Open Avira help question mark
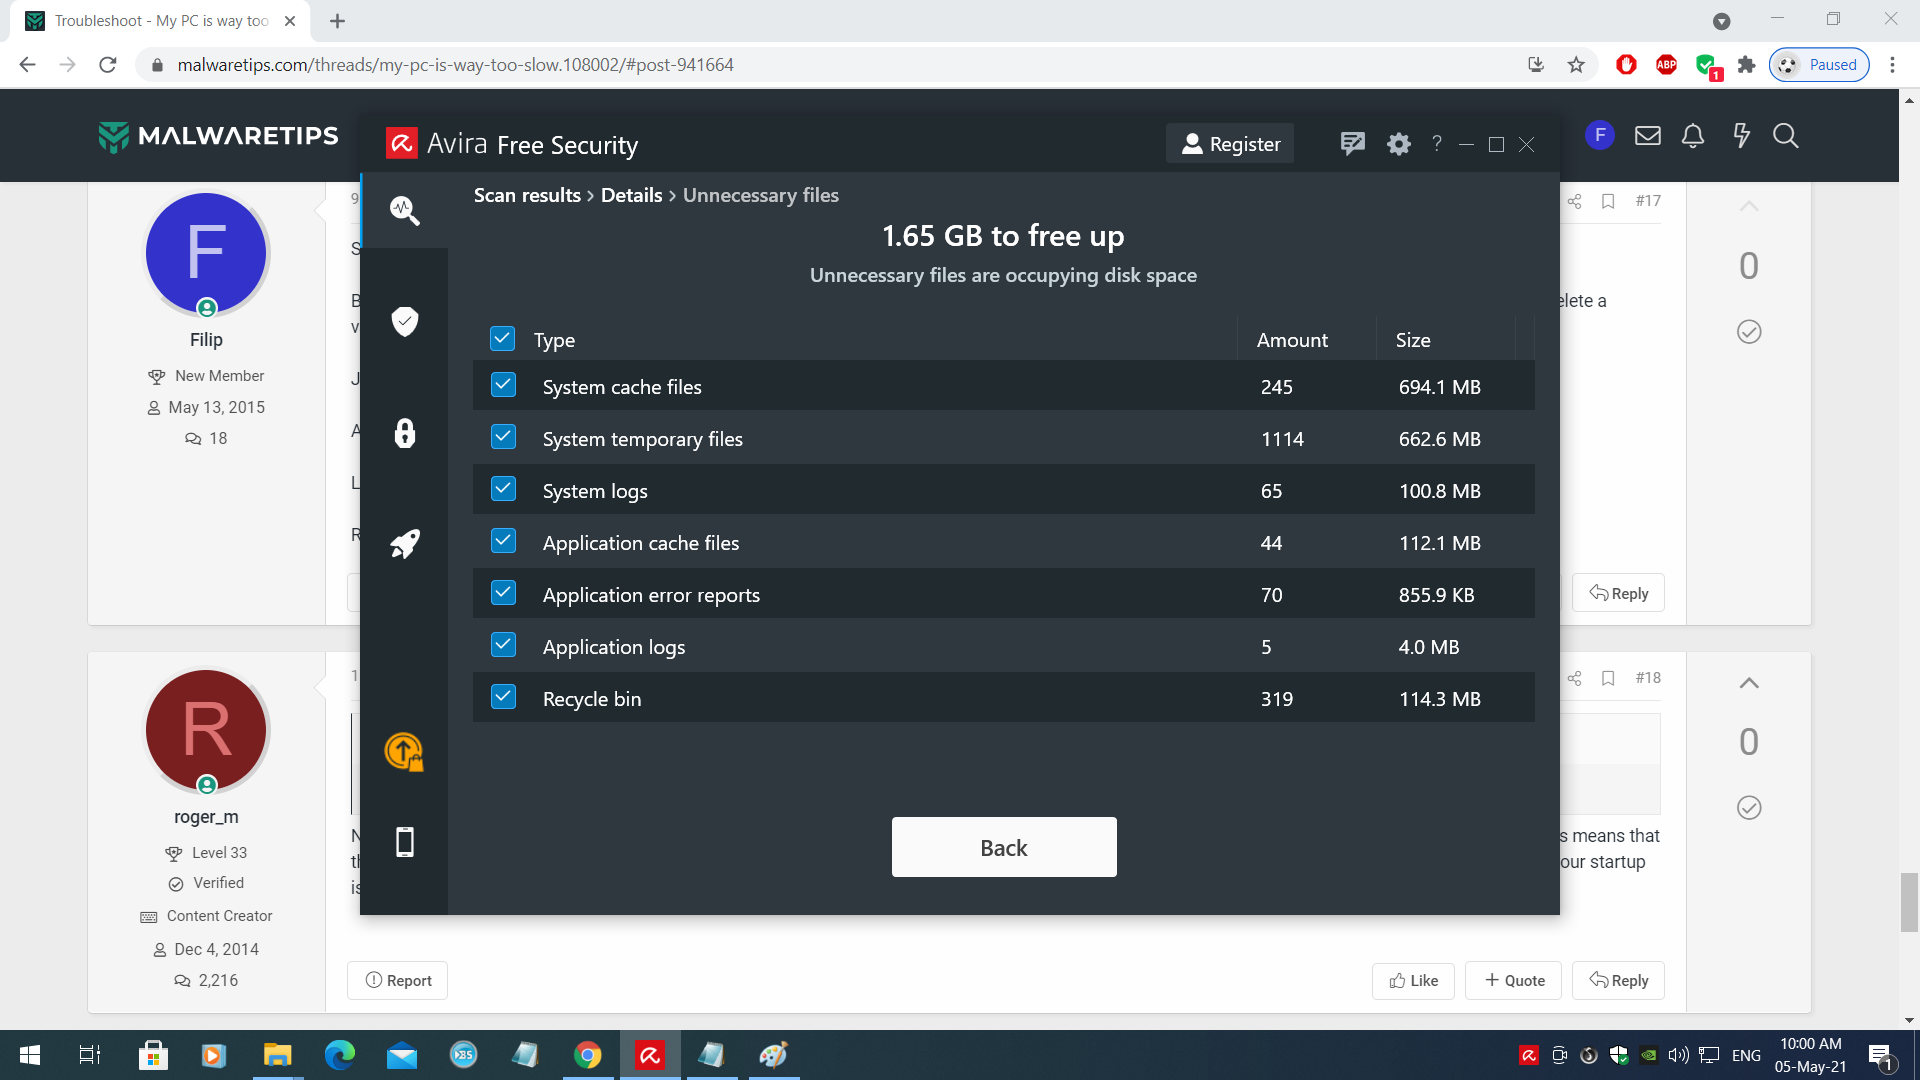 1436,144
